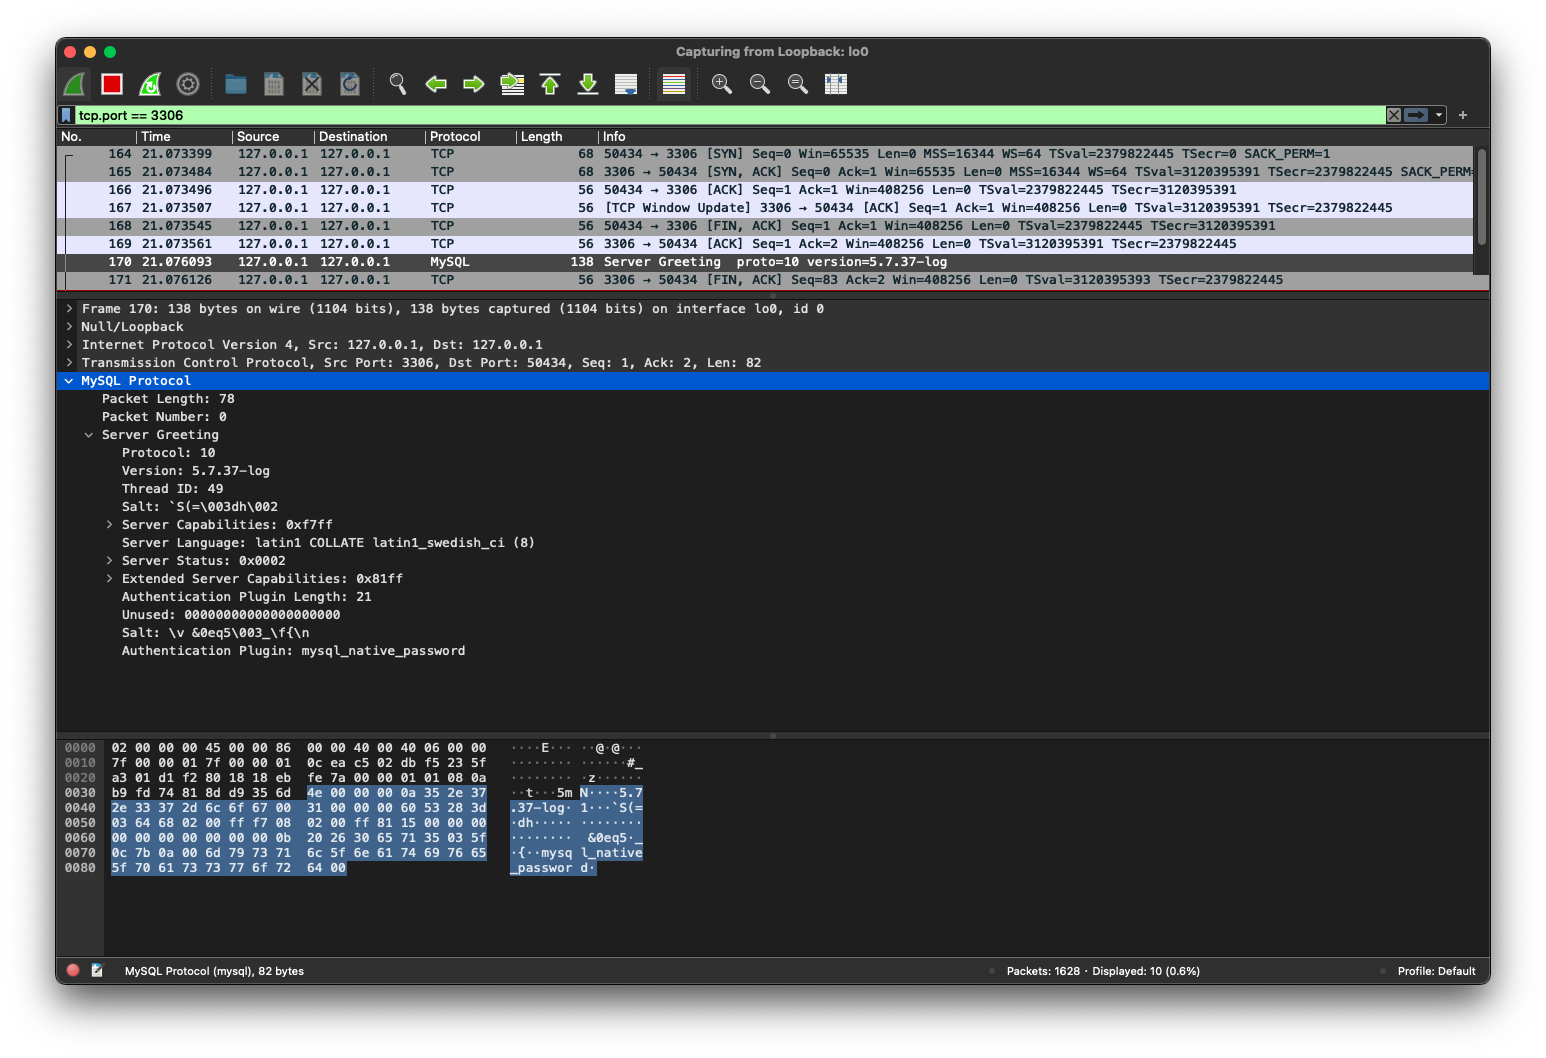Expand Transmission Control Protocol section
The width and height of the screenshot is (1546, 1058).
point(69,363)
